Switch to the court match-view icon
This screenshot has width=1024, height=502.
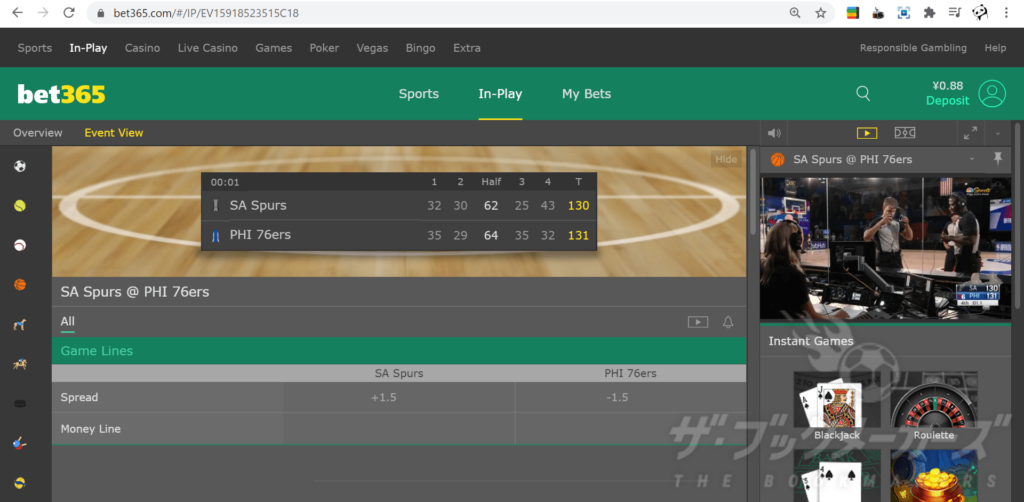click(x=904, y=133)
